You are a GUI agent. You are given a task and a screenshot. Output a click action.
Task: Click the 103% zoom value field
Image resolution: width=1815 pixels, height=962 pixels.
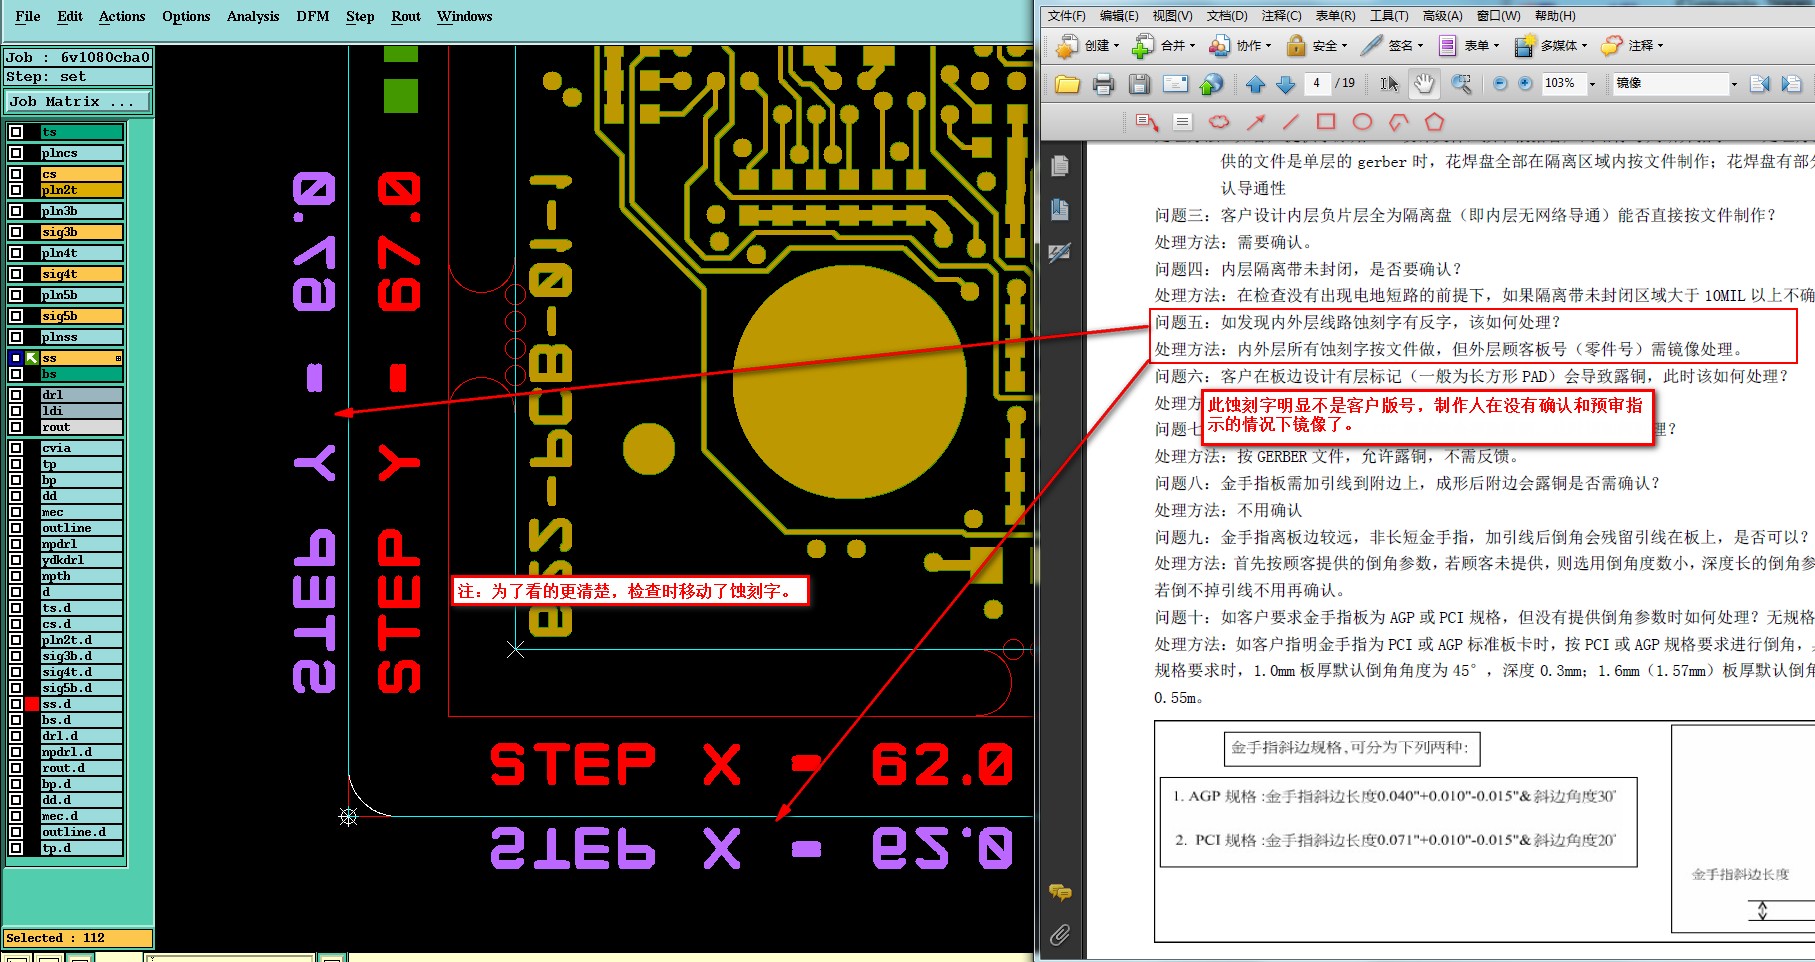tap(1563, 84)
